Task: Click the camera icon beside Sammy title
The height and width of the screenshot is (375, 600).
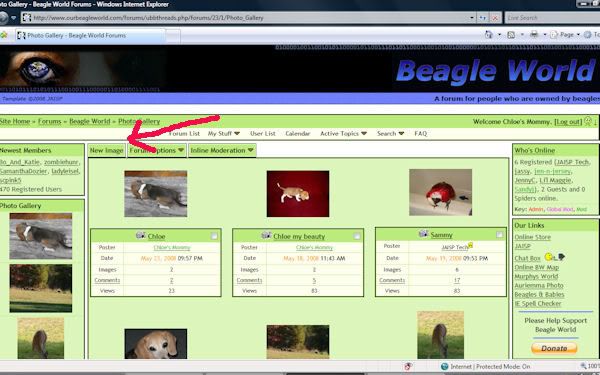Action: [x=423, y=233]
